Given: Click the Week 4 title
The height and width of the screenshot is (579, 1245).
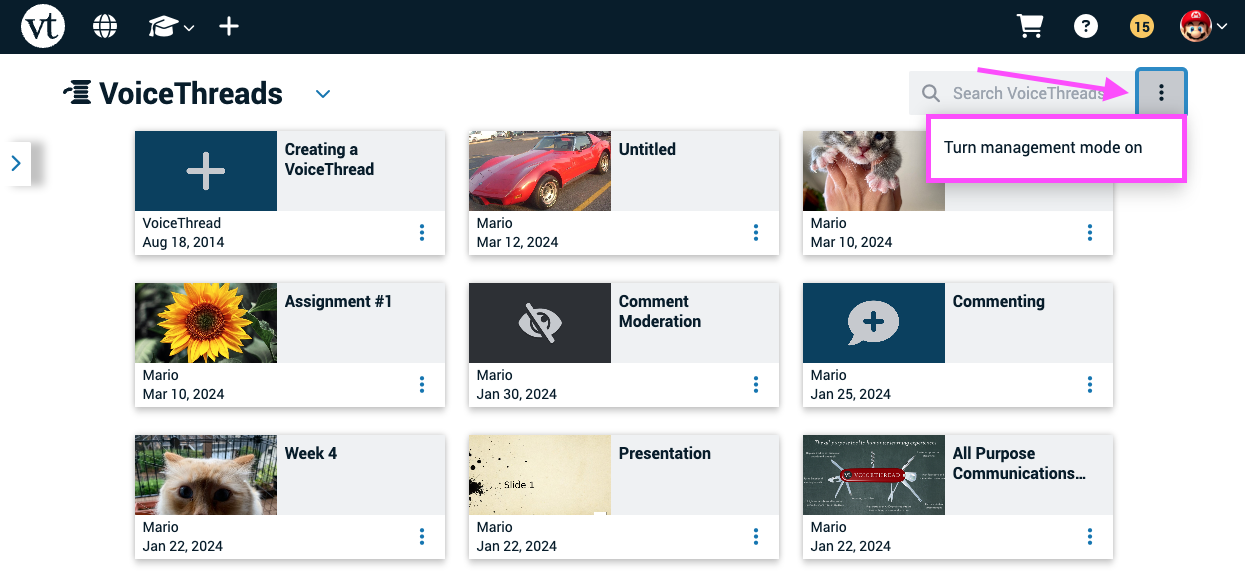Looking at the screenshot, I should tap(311, 453).
